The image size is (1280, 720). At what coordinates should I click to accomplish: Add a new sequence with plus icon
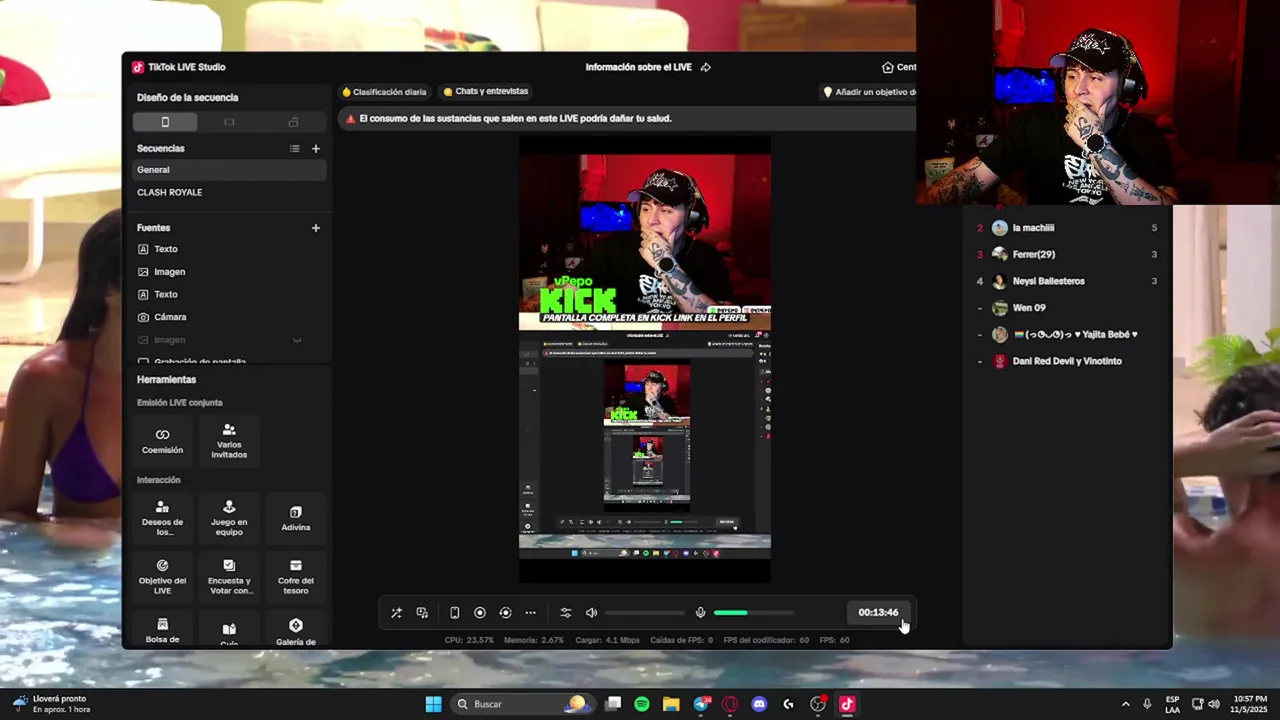pos(316,148)
